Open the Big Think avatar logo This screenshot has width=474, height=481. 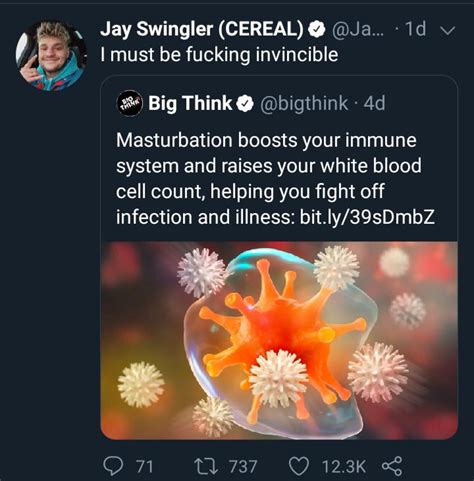coord(130,104)
